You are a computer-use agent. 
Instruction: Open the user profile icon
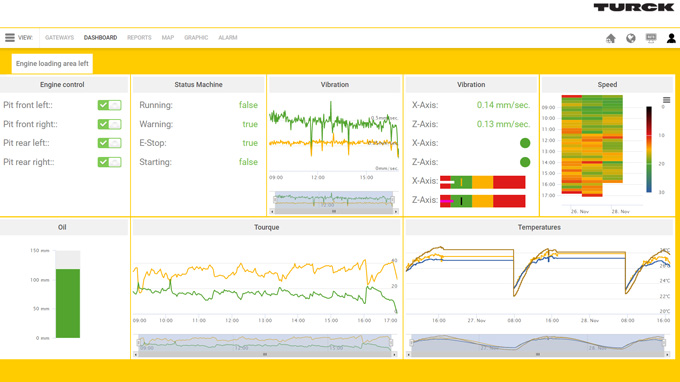[x=671, y=38]
